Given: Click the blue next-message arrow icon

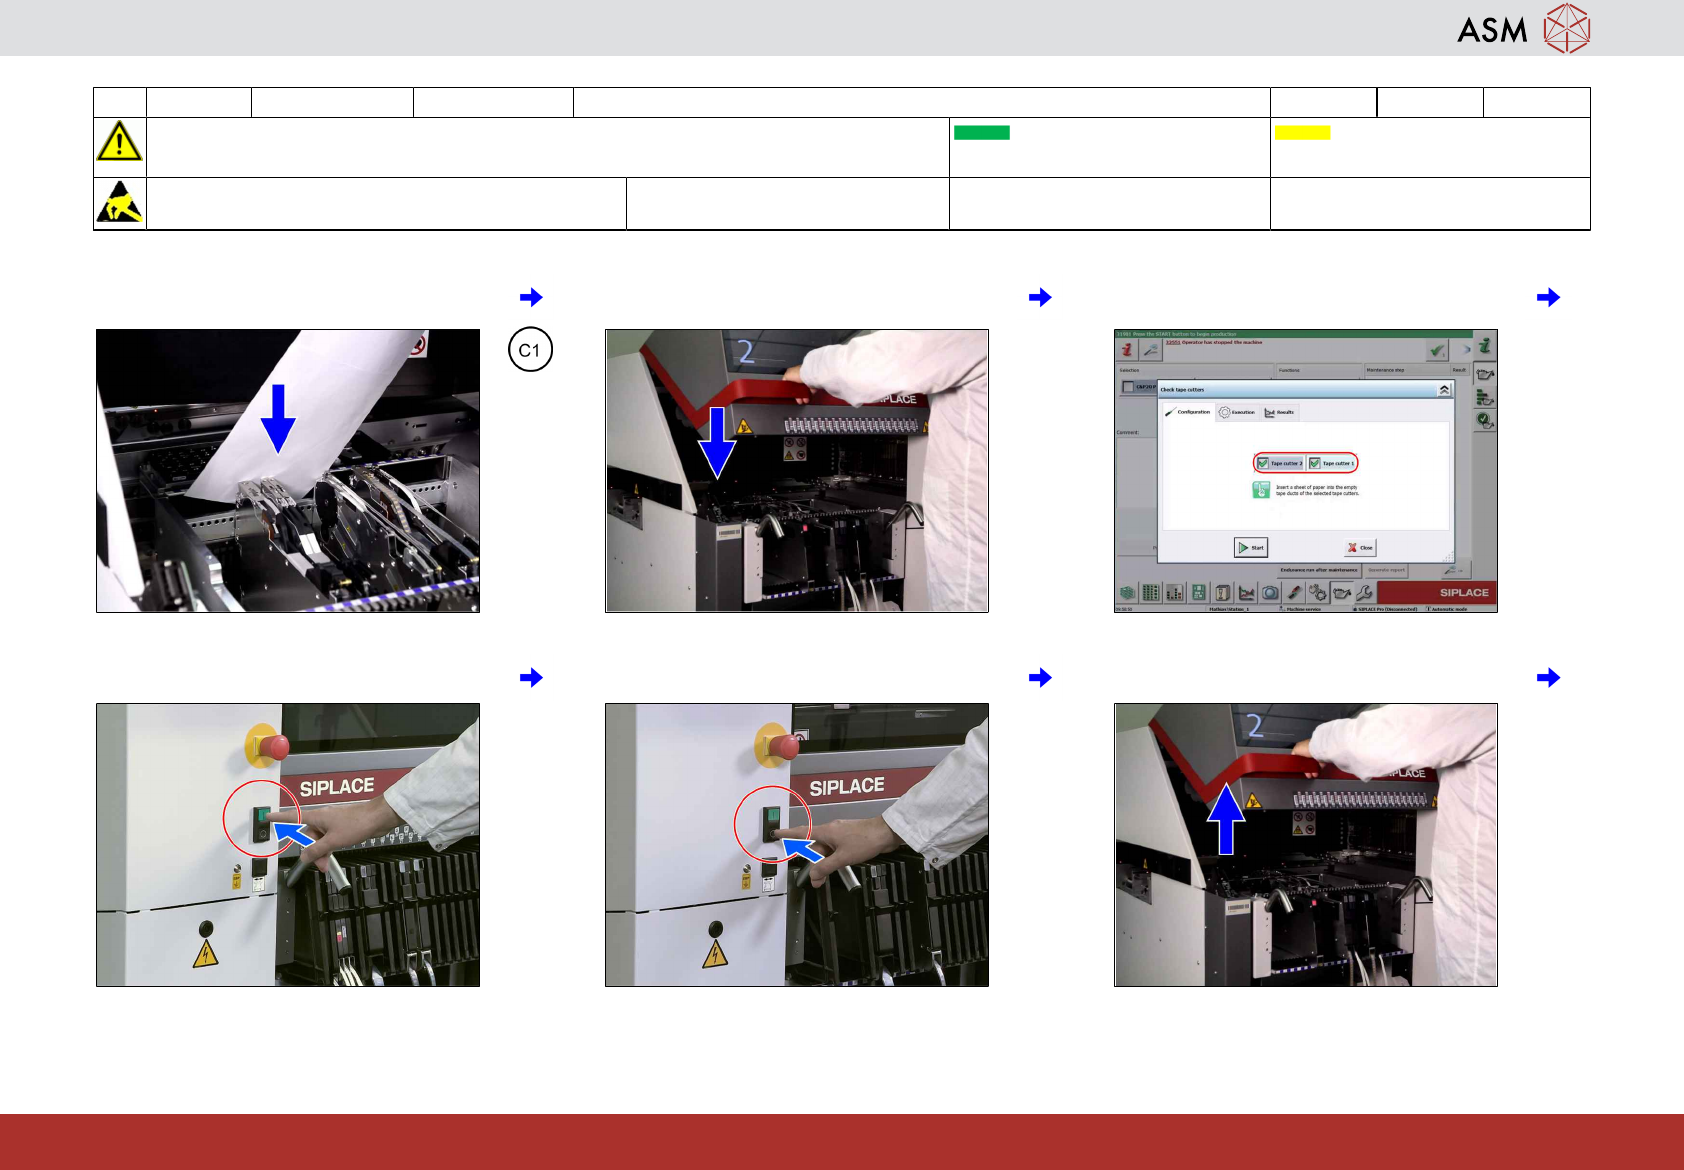Looking at the screenshot, I should click(1465, 350).
